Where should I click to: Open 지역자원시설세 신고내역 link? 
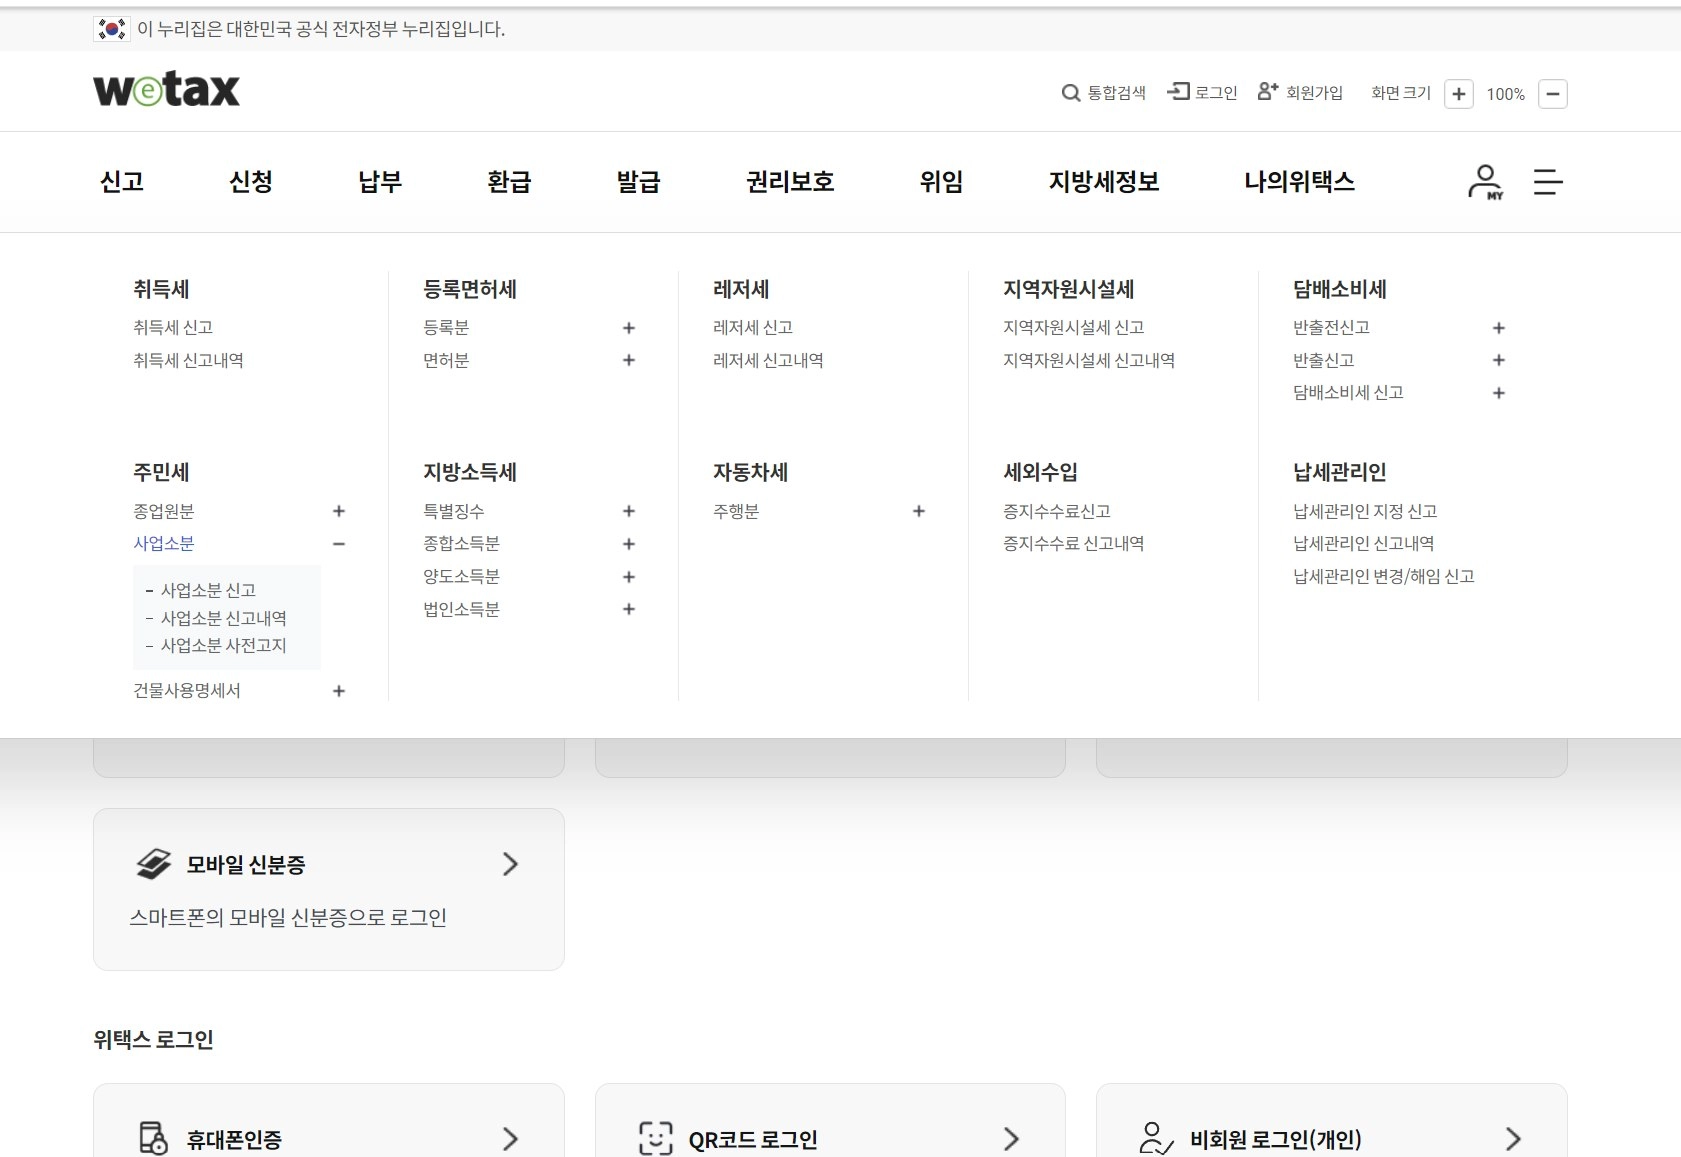click(1089, 360)
